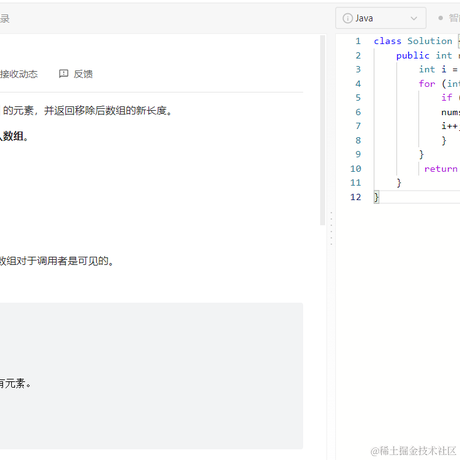Image resolution: width=460 pixels, height=460 pixels.
Task: Select code line number 5
Action: click(358, 98)
